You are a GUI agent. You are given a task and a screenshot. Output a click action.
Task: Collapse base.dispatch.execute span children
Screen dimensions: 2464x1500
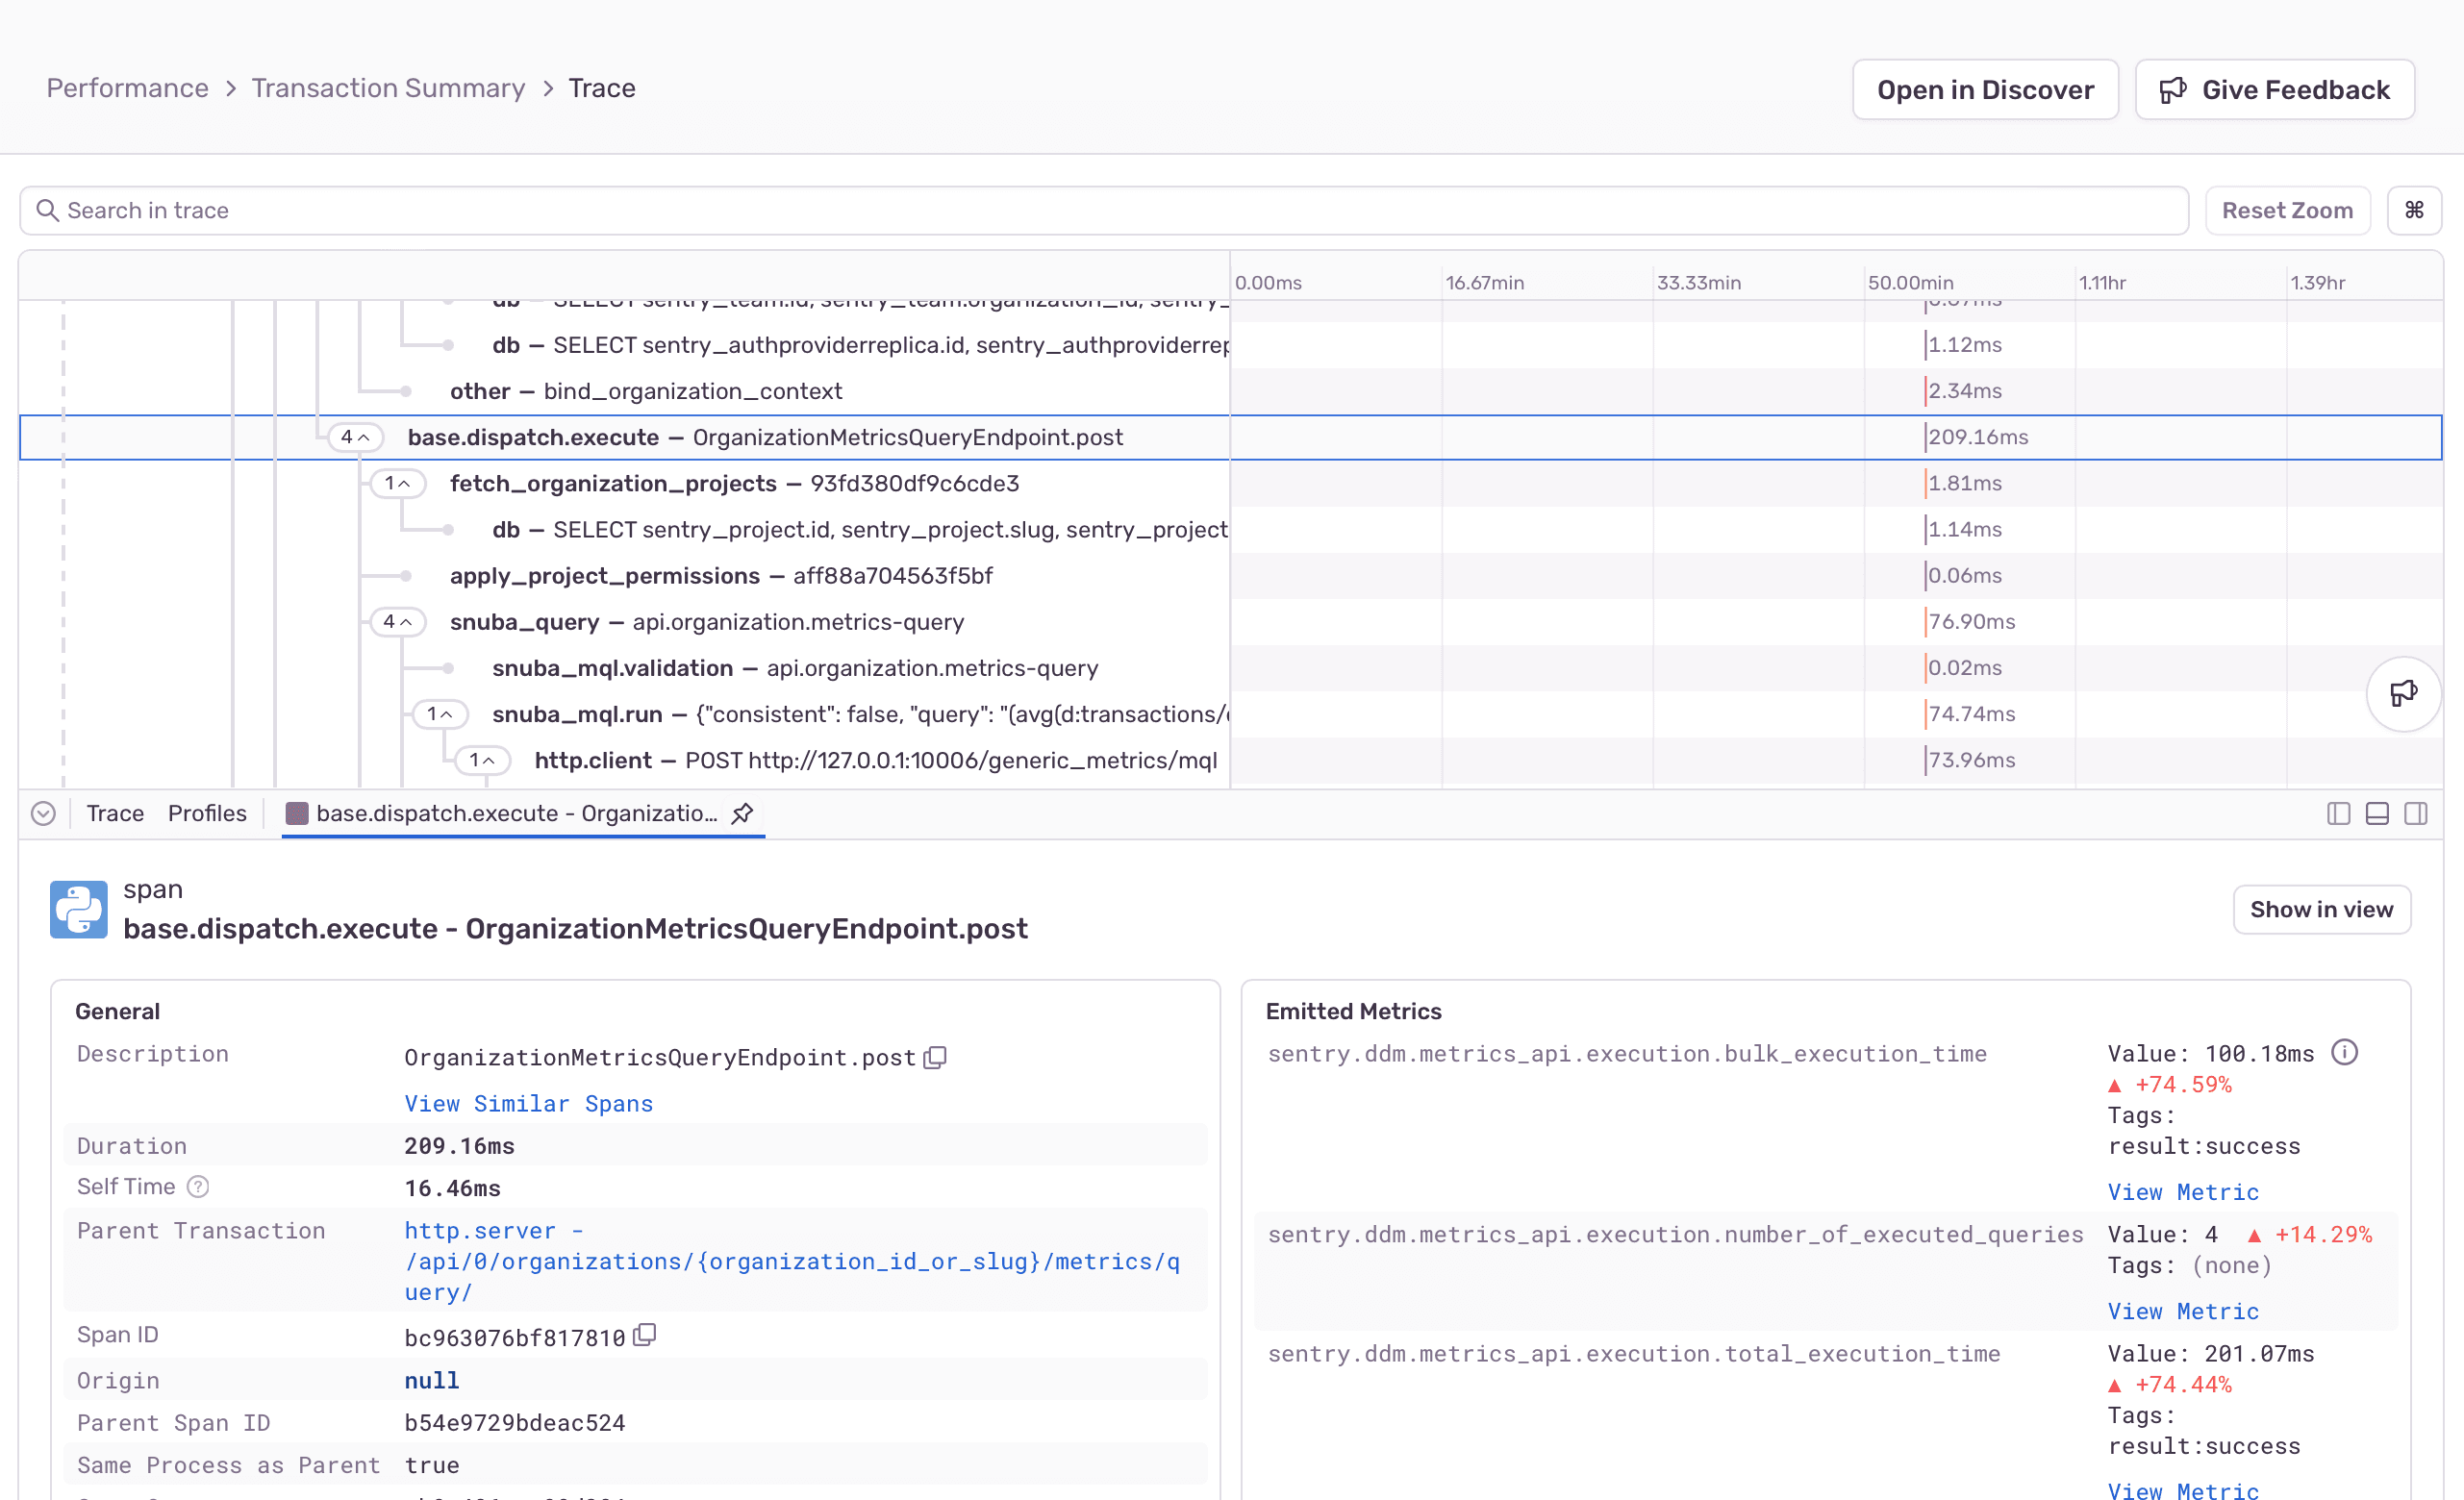(x=356, y=437)
